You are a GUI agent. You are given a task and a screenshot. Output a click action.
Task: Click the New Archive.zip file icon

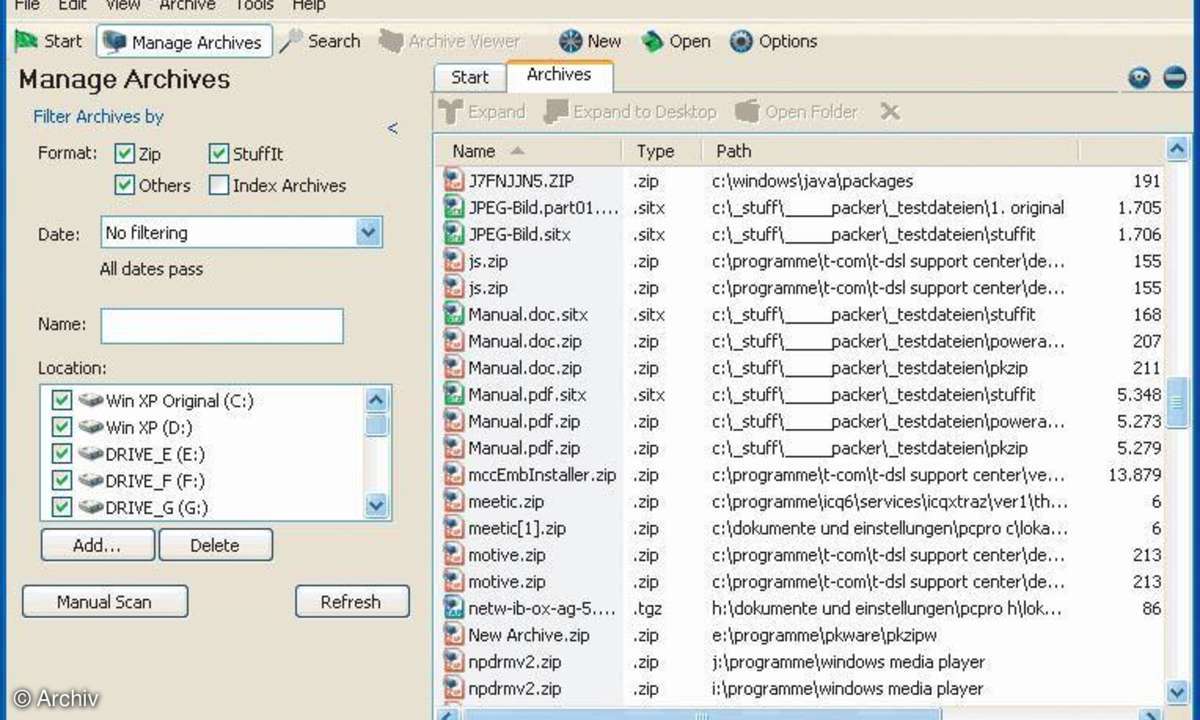click(x=453, y=634)
